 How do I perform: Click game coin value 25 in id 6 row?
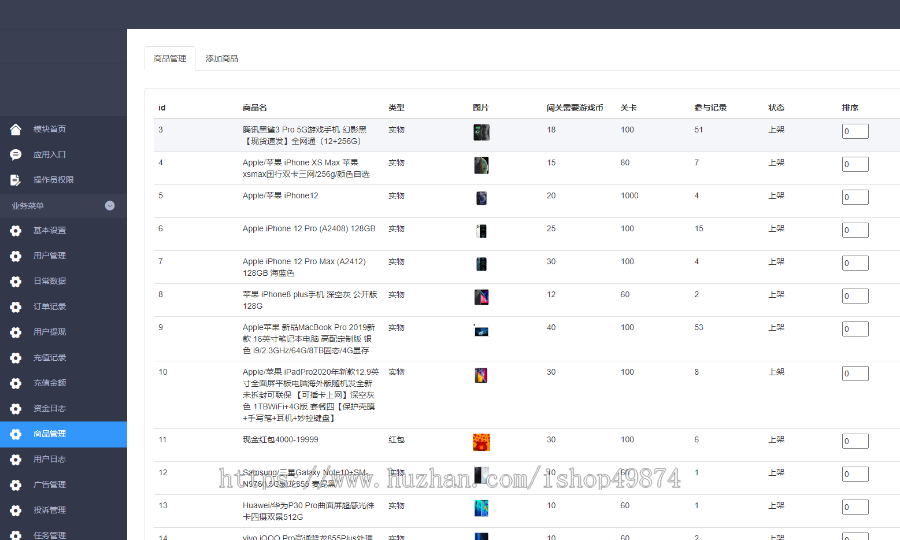[551, 228]
